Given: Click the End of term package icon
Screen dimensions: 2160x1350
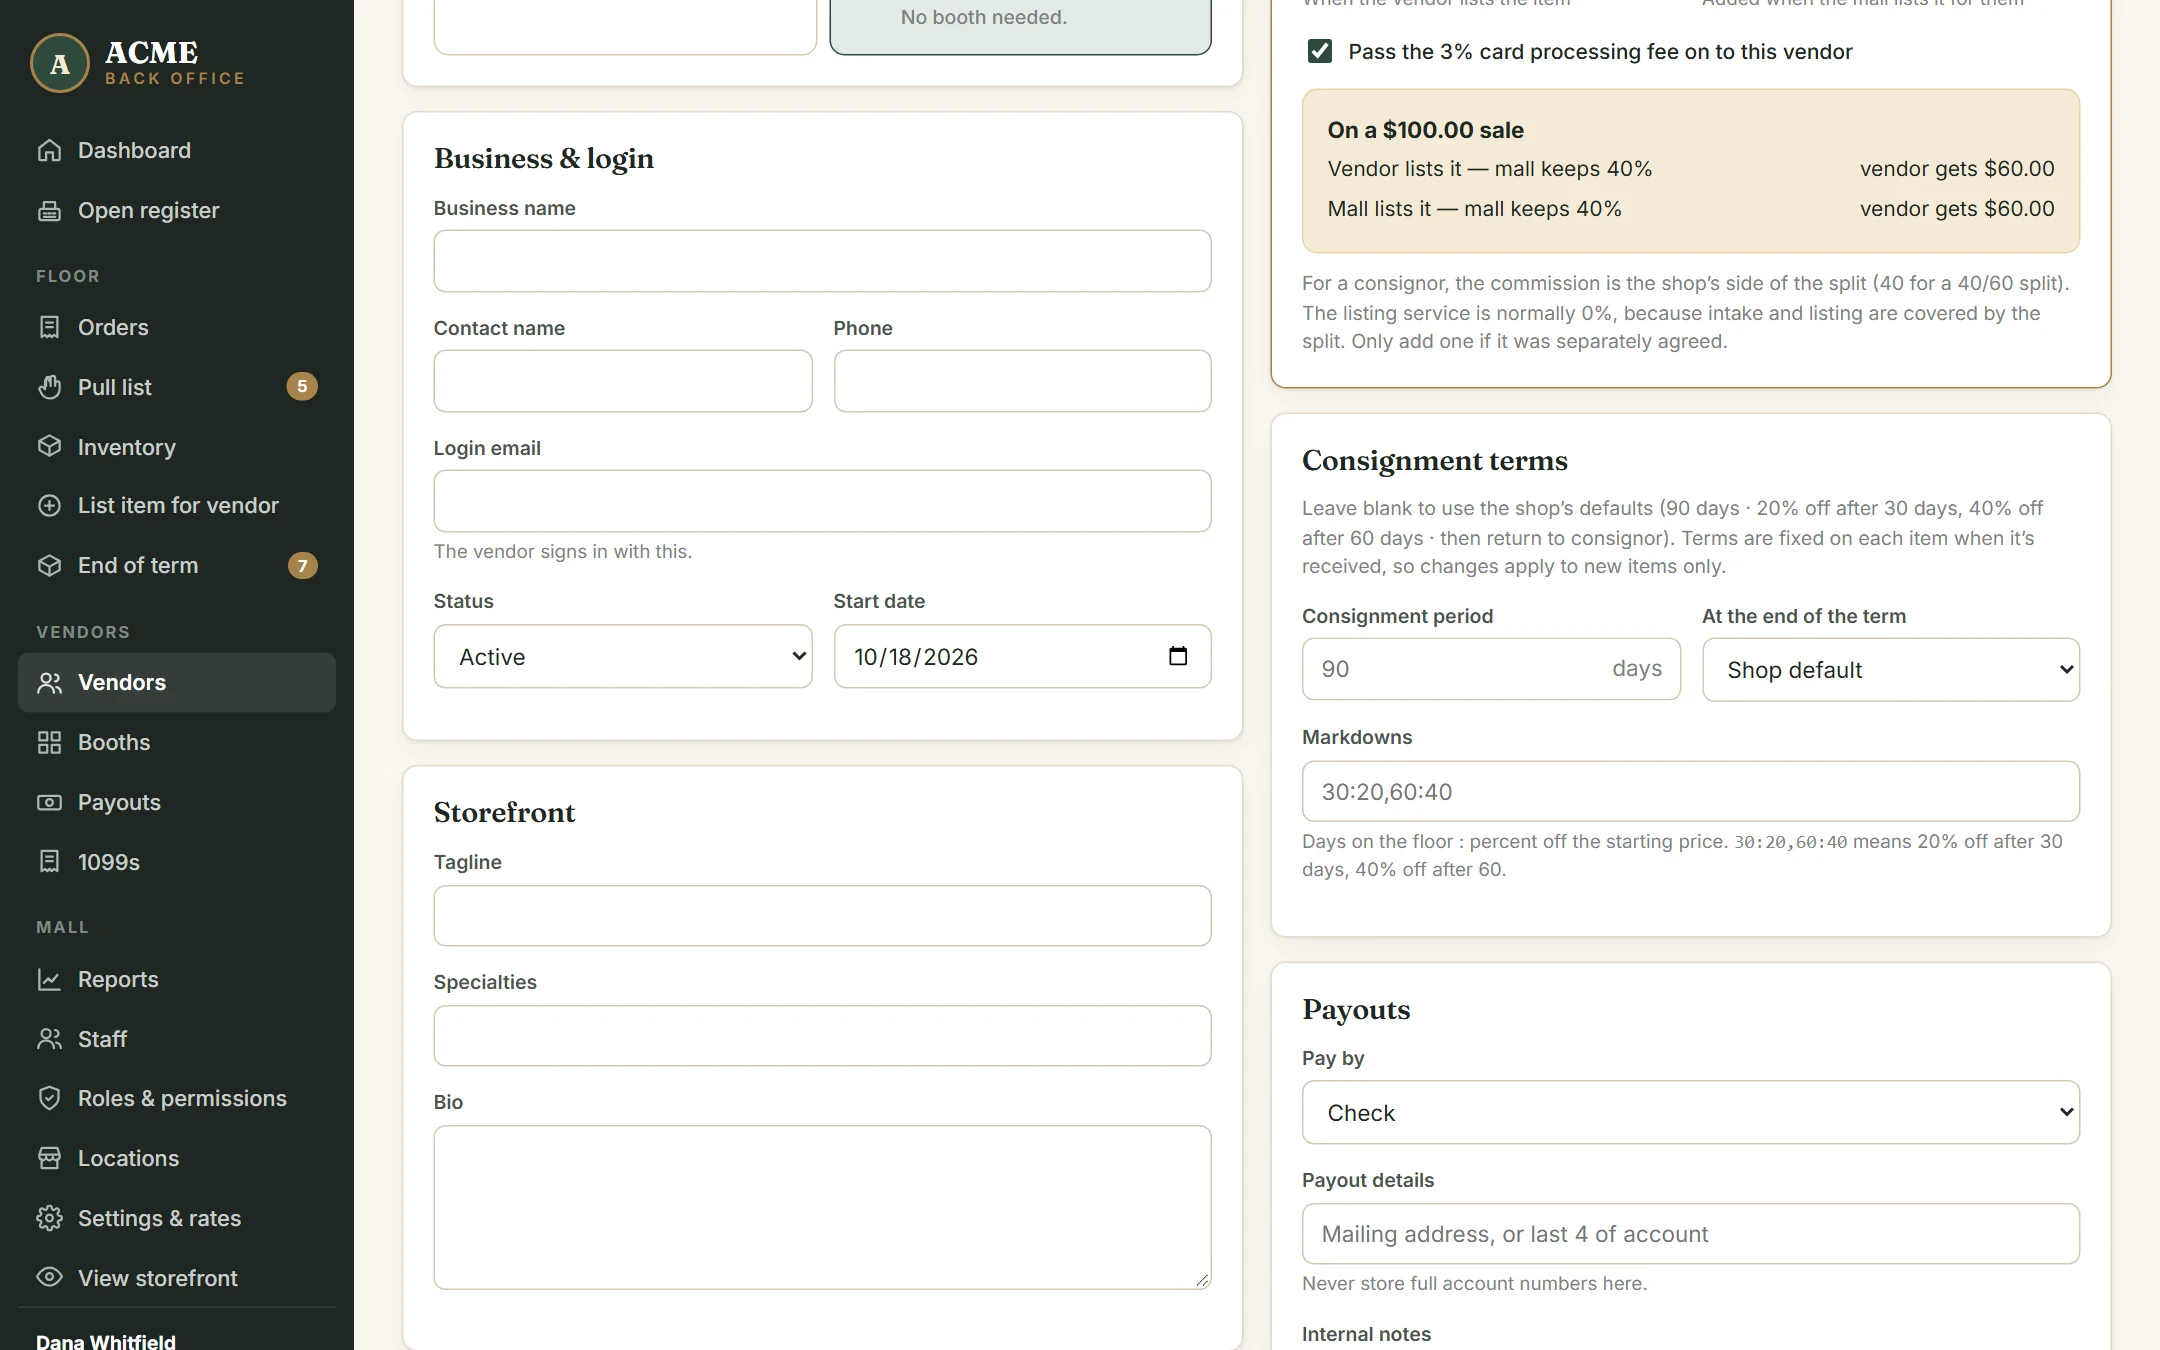Looking at the screenshot, I should 49,565.
